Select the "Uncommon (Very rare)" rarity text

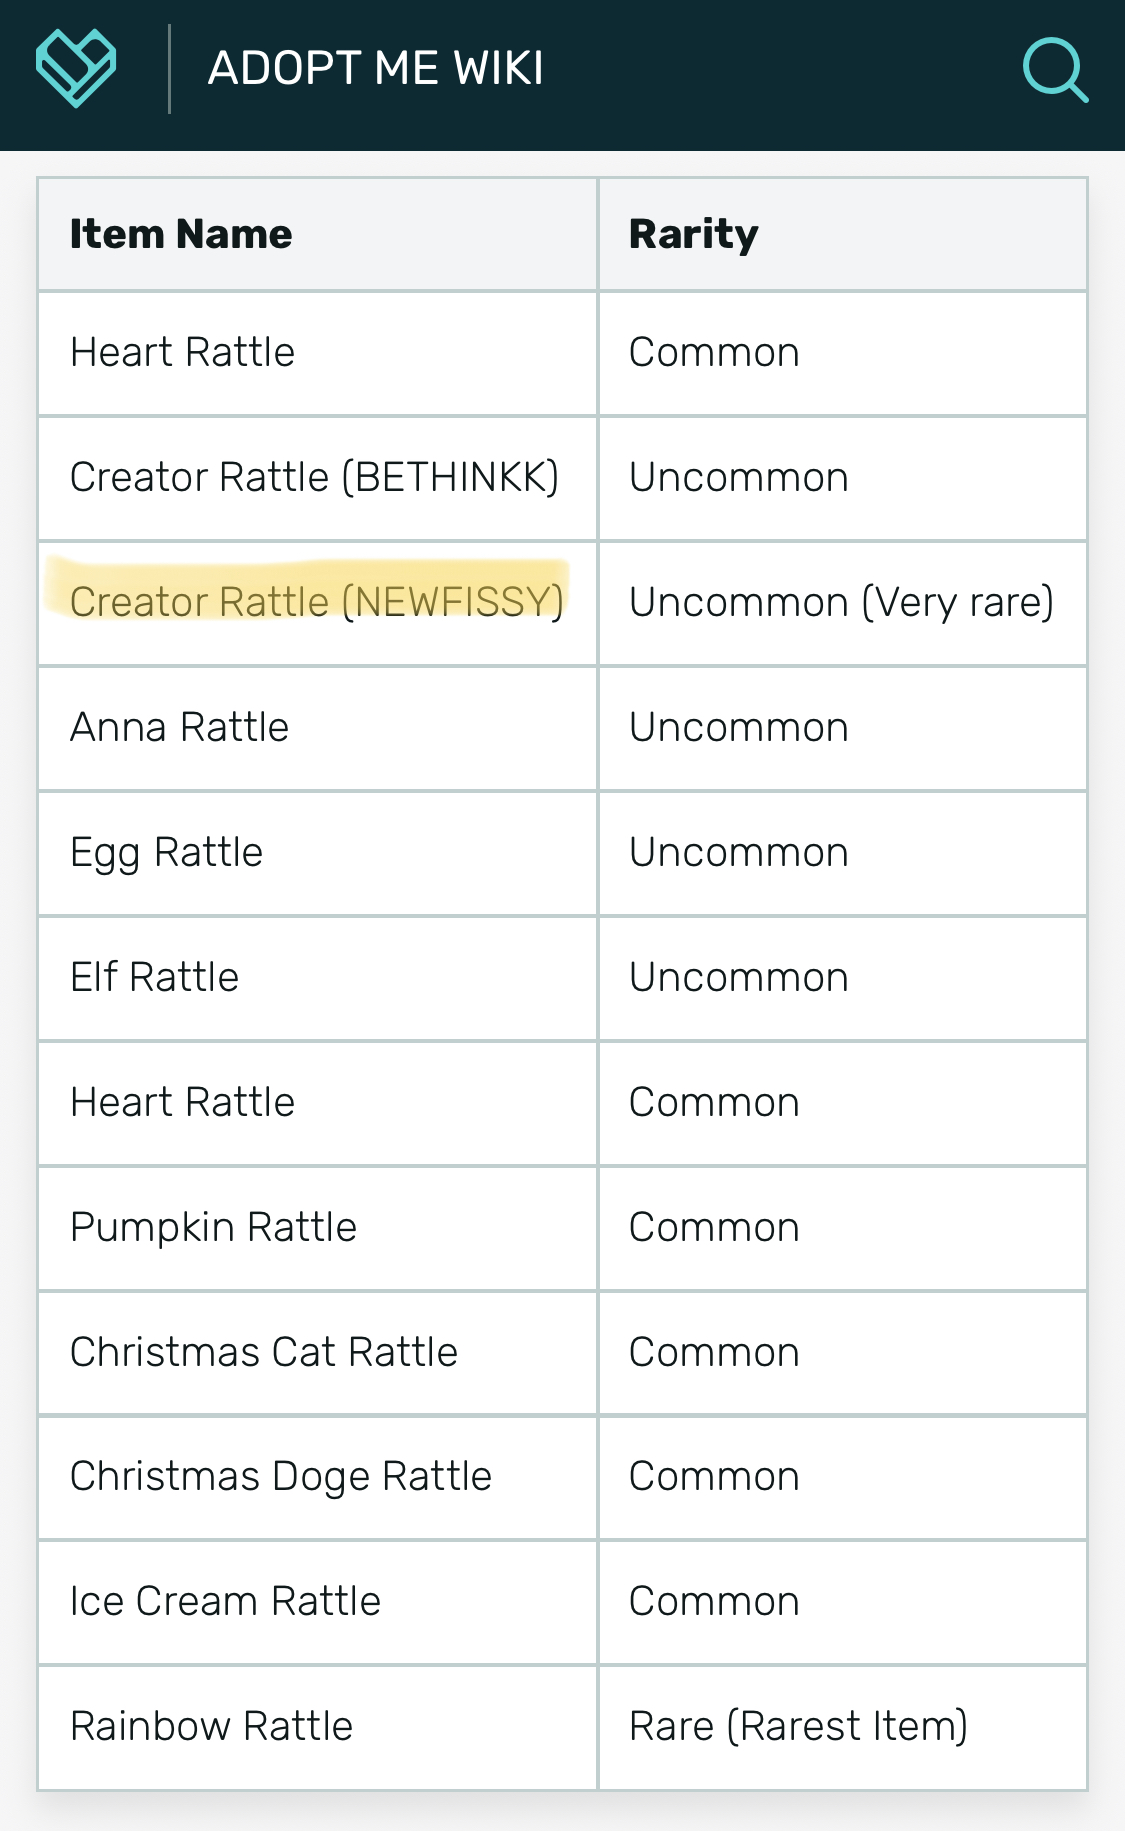pyautogui.click(x=841, y=602)
